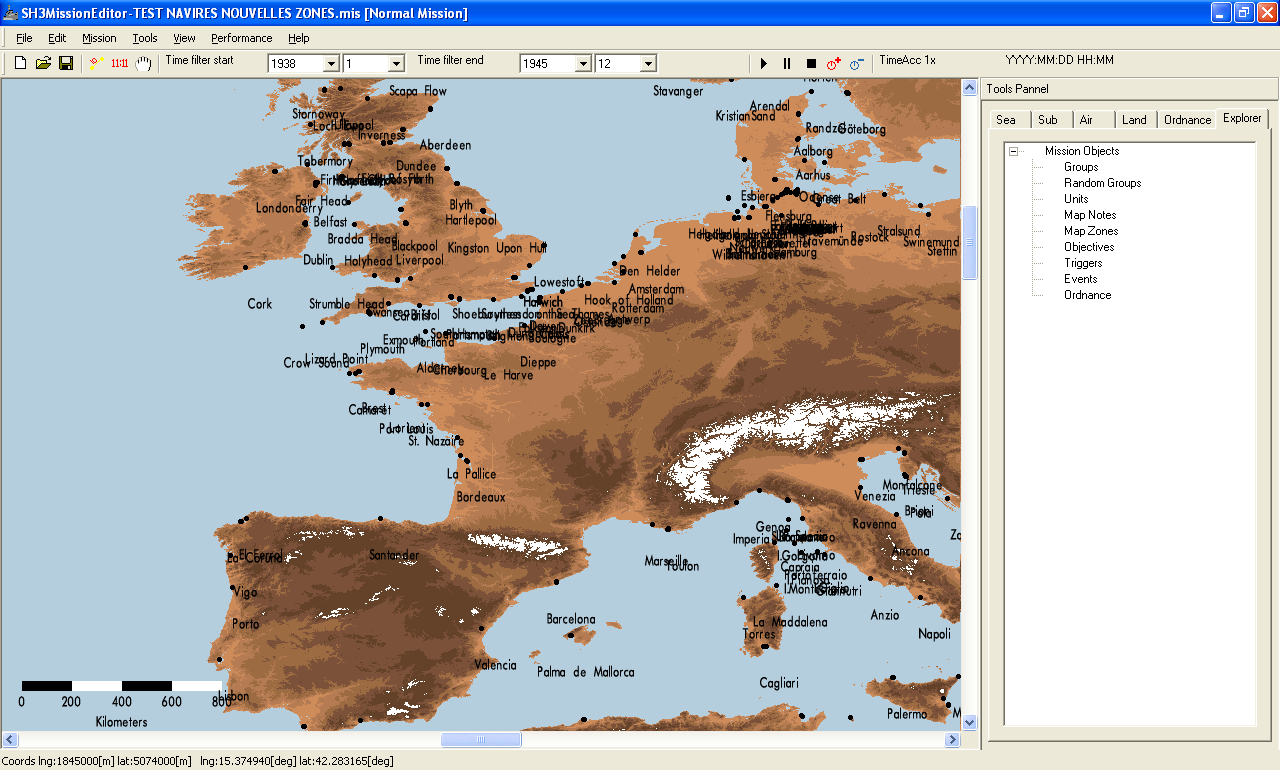
Task: Stop the simulation playback
Action: pyautogui.click(x=811, y=63)
